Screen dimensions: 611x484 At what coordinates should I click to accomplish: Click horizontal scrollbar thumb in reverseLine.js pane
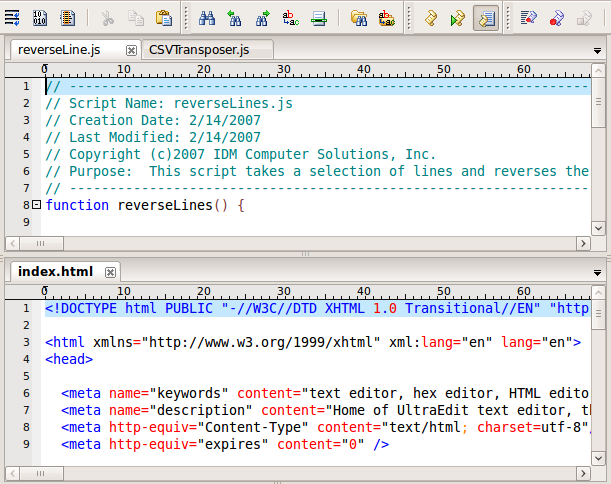click(x=41, y=244)
